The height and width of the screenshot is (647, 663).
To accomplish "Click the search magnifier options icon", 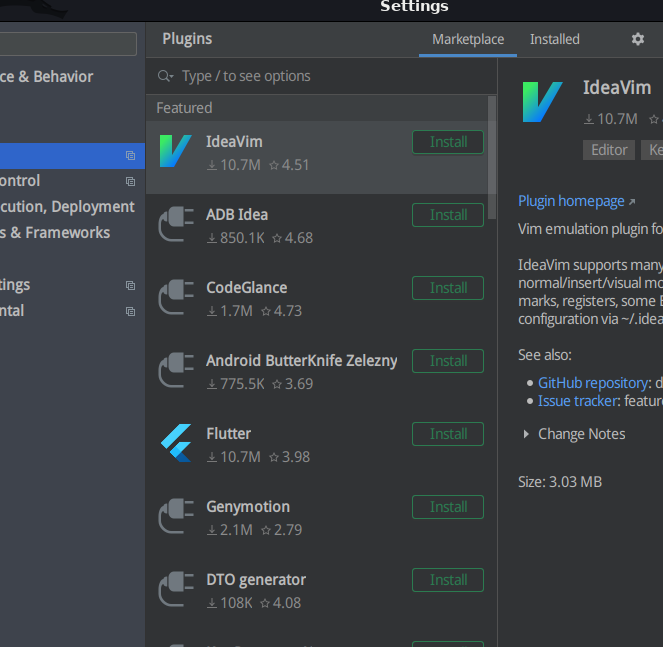I will click(165, 76).
